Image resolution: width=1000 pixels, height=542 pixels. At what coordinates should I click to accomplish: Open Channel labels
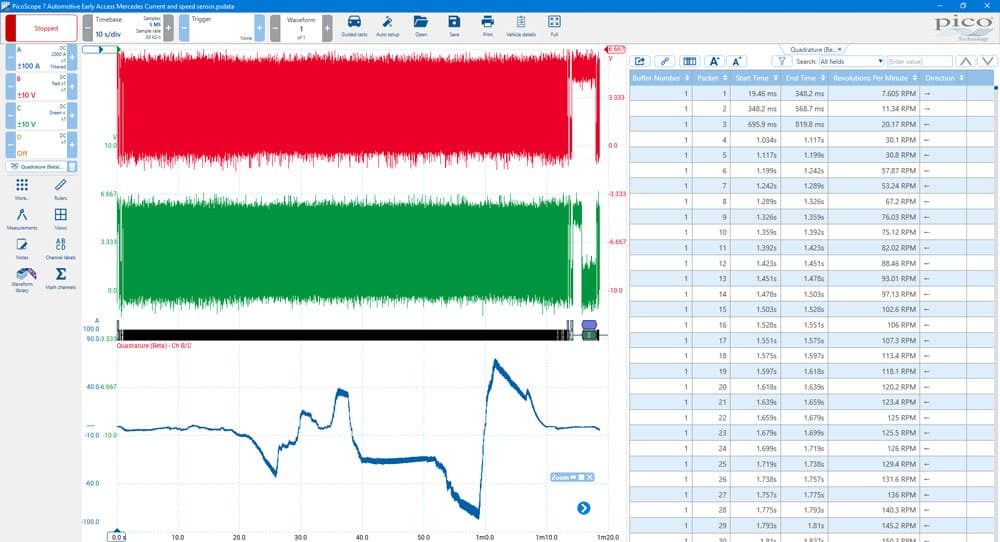point(61,248)
